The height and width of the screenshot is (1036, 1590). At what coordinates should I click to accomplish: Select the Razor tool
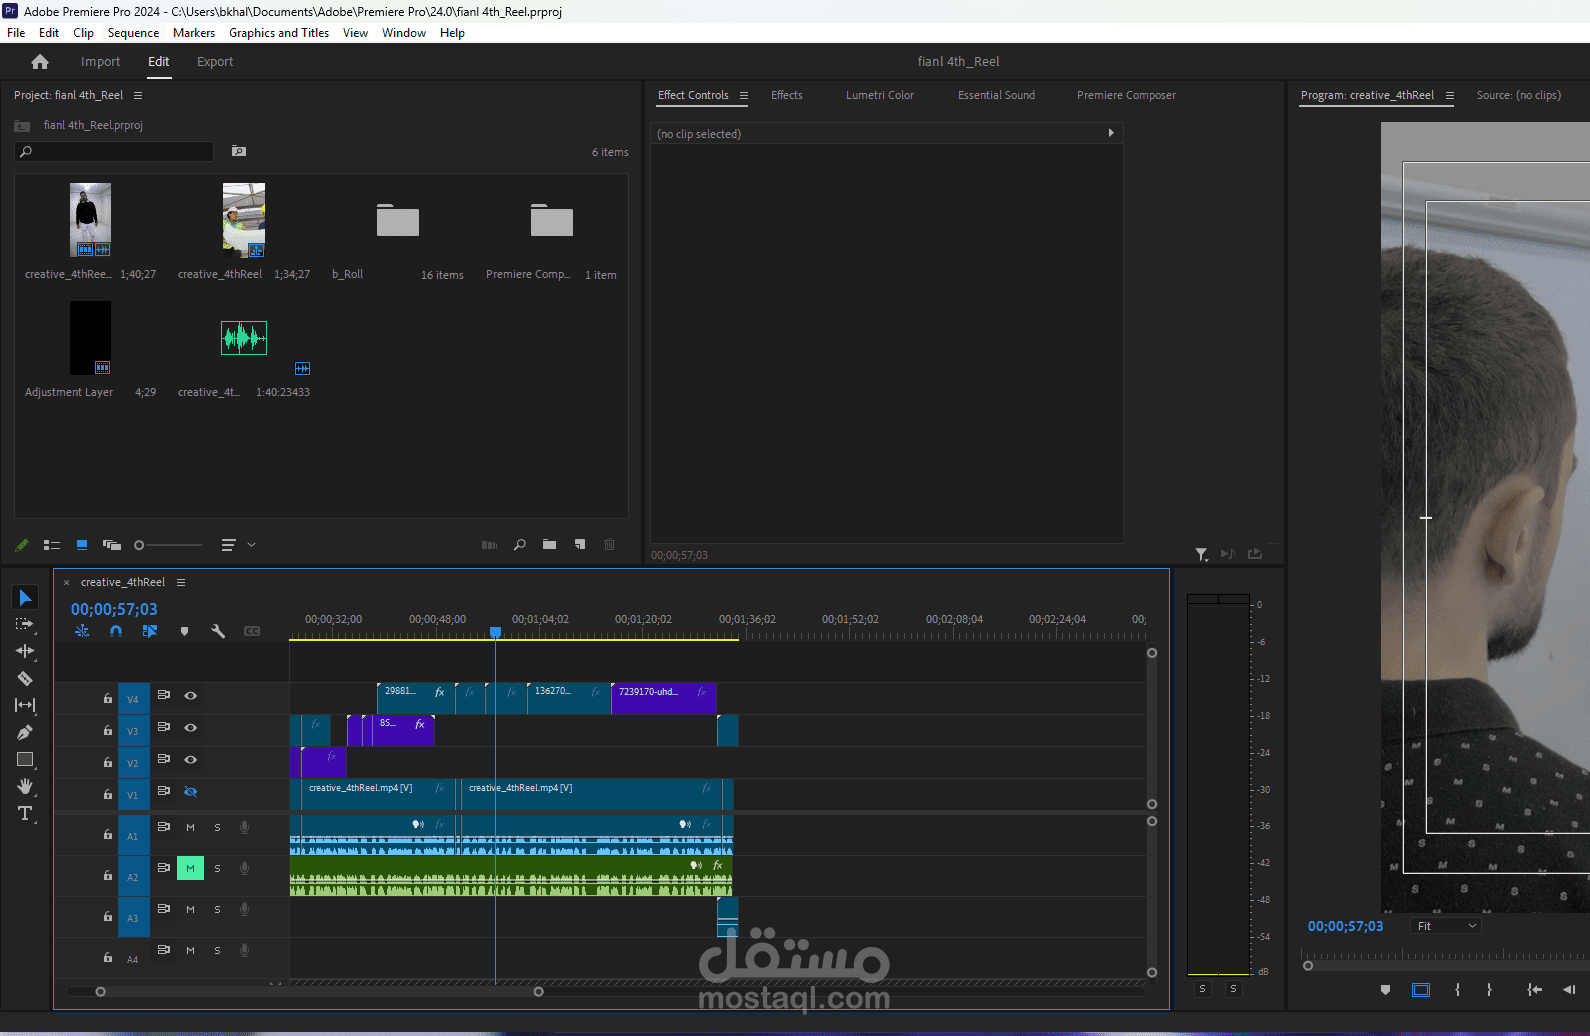click(x=25, y=678)
